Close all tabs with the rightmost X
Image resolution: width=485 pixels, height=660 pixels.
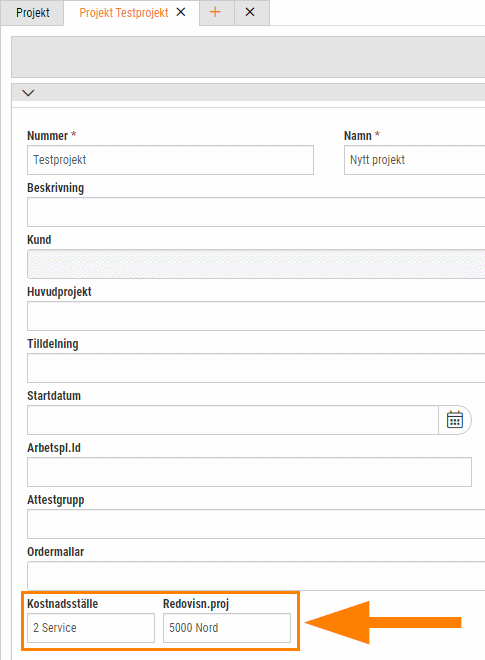250,12
